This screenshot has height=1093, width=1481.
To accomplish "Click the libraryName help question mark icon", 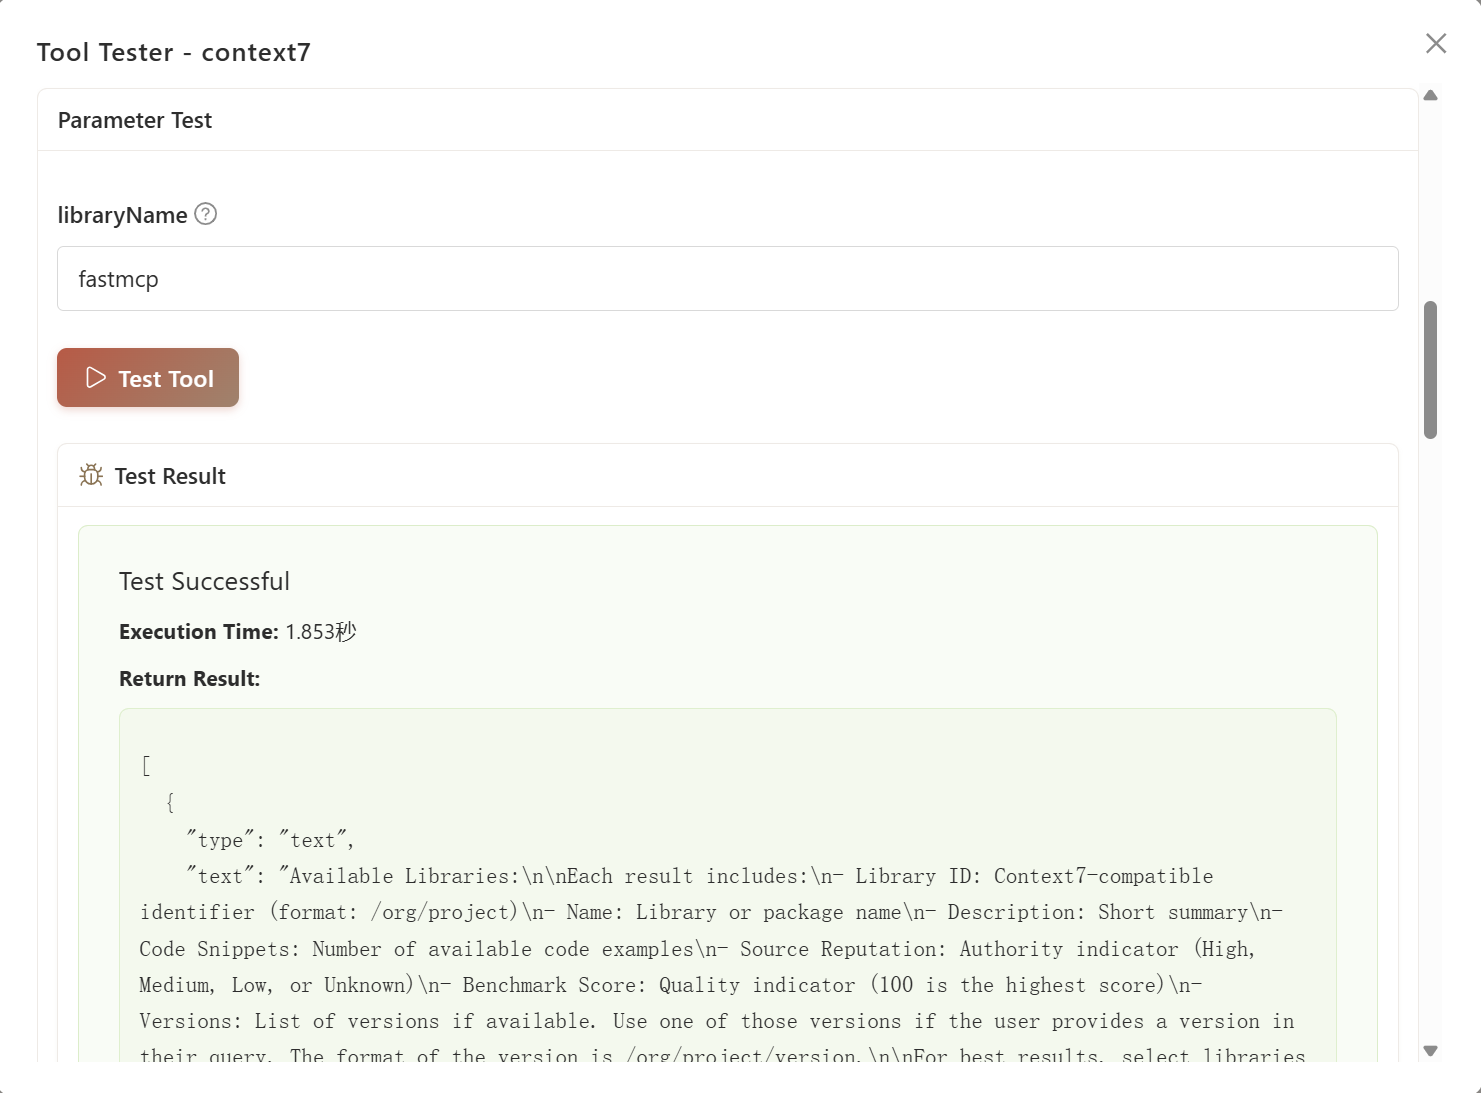I will coord(206,214).
